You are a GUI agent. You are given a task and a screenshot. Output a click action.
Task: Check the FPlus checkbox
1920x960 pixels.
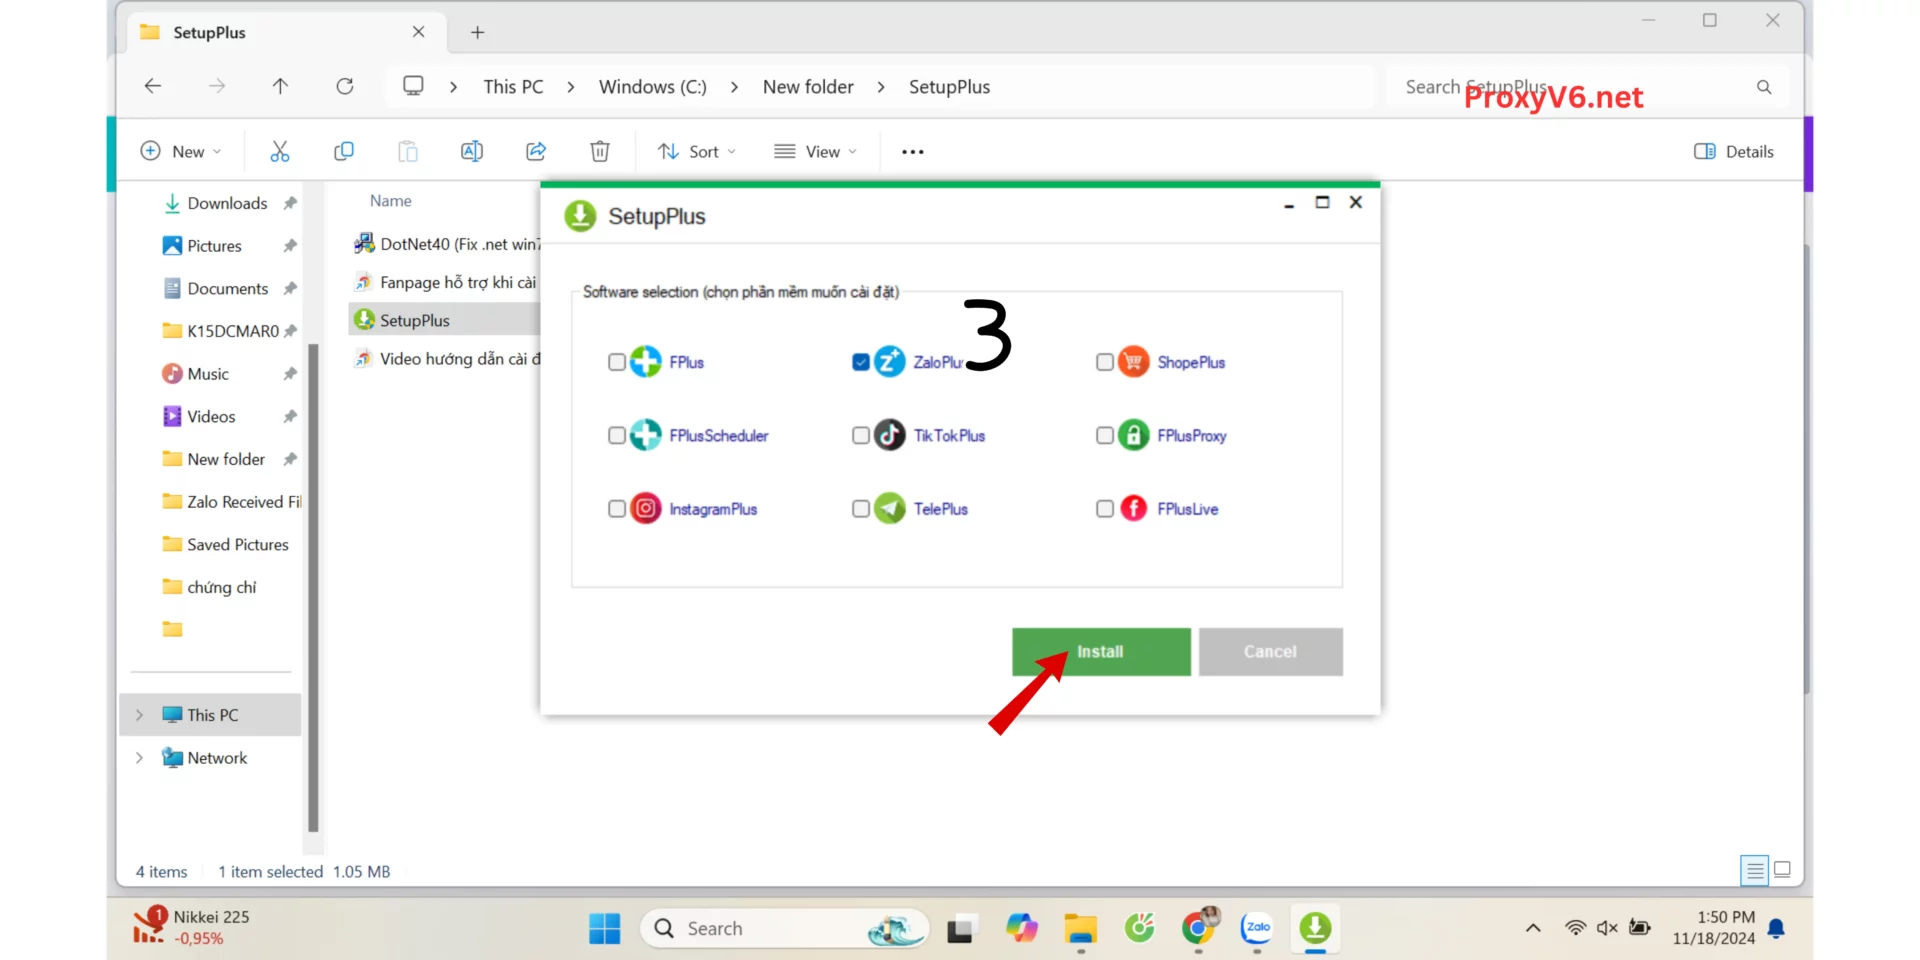coord(617,362)
